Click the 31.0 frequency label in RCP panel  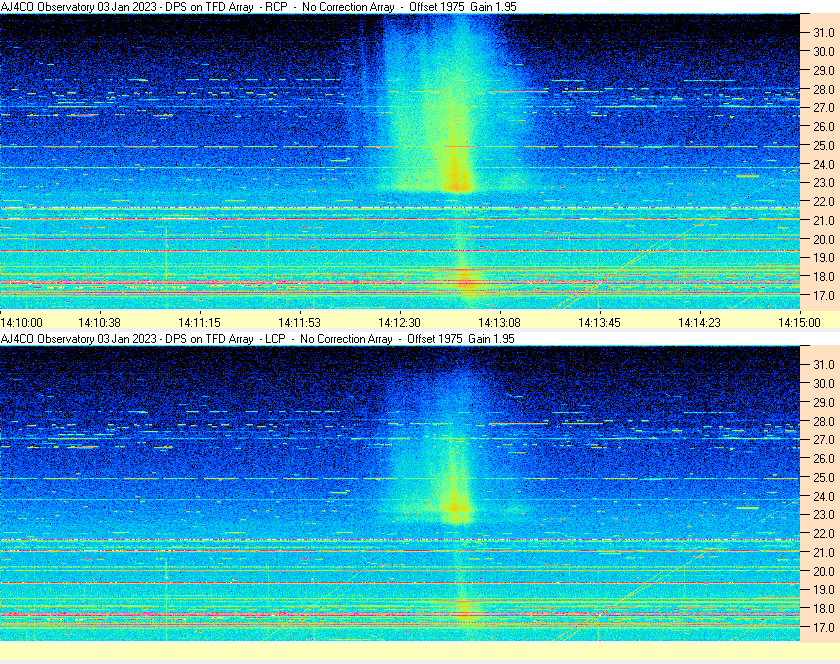click(x=824, y=33)
